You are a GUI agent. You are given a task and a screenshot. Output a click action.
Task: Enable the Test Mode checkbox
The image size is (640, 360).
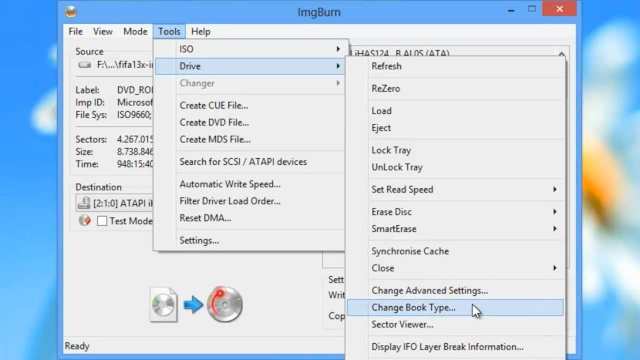tap(102, 221)
